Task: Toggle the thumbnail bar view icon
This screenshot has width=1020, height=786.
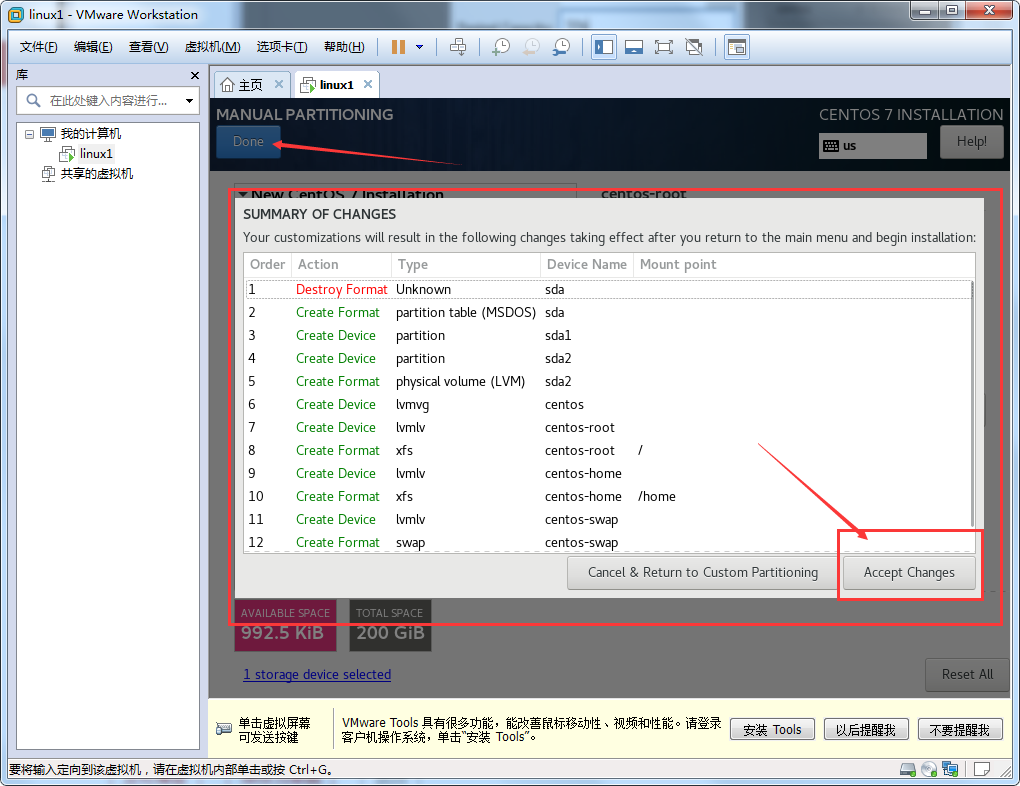Action: (x=634, y=47)
